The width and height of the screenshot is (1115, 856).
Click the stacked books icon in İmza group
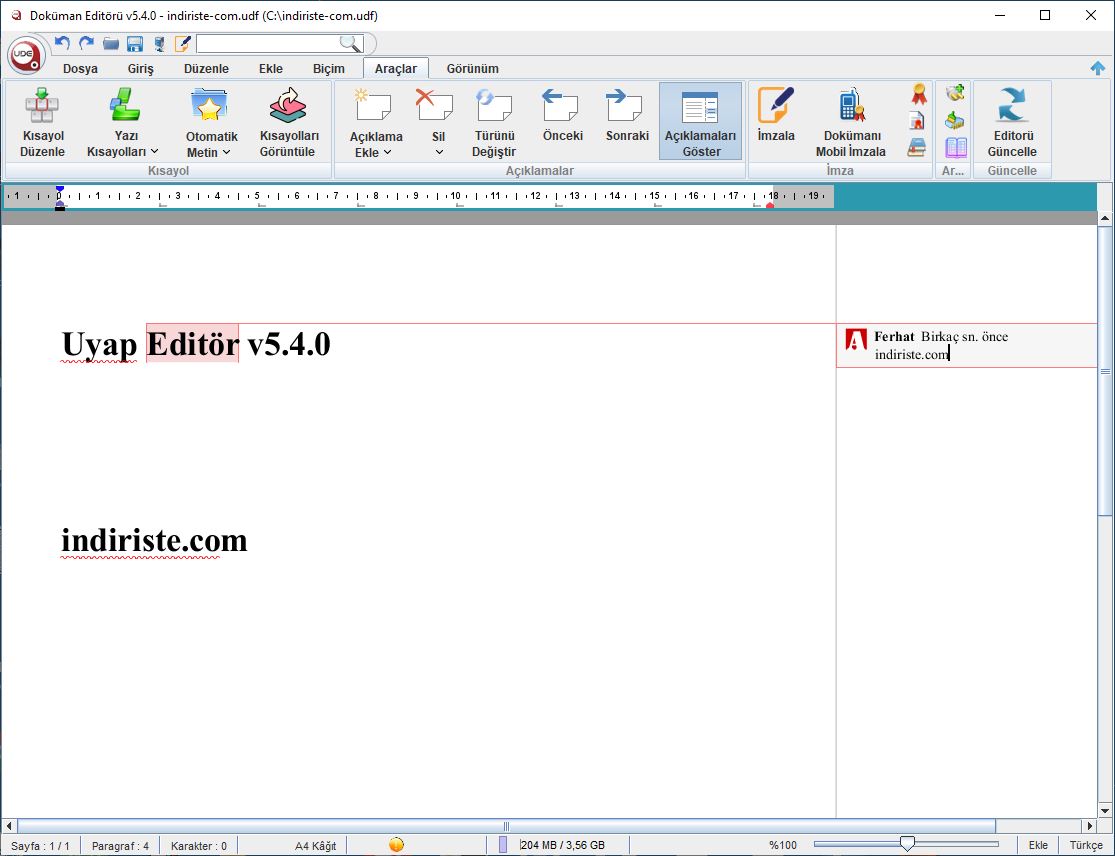917,147
